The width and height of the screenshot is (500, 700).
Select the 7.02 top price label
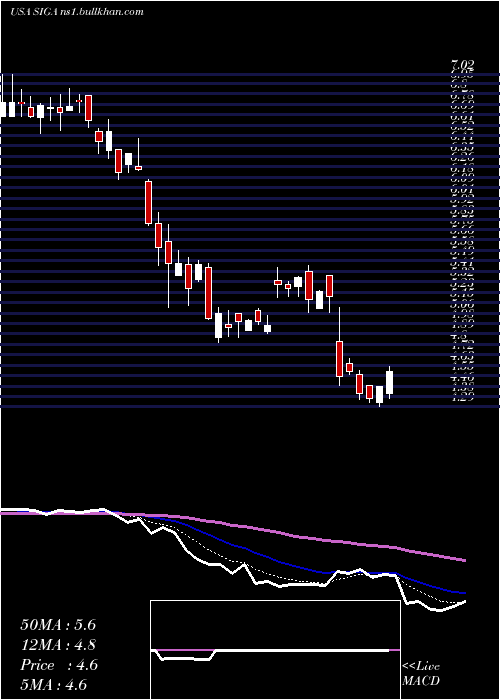(x=462, y=66)
